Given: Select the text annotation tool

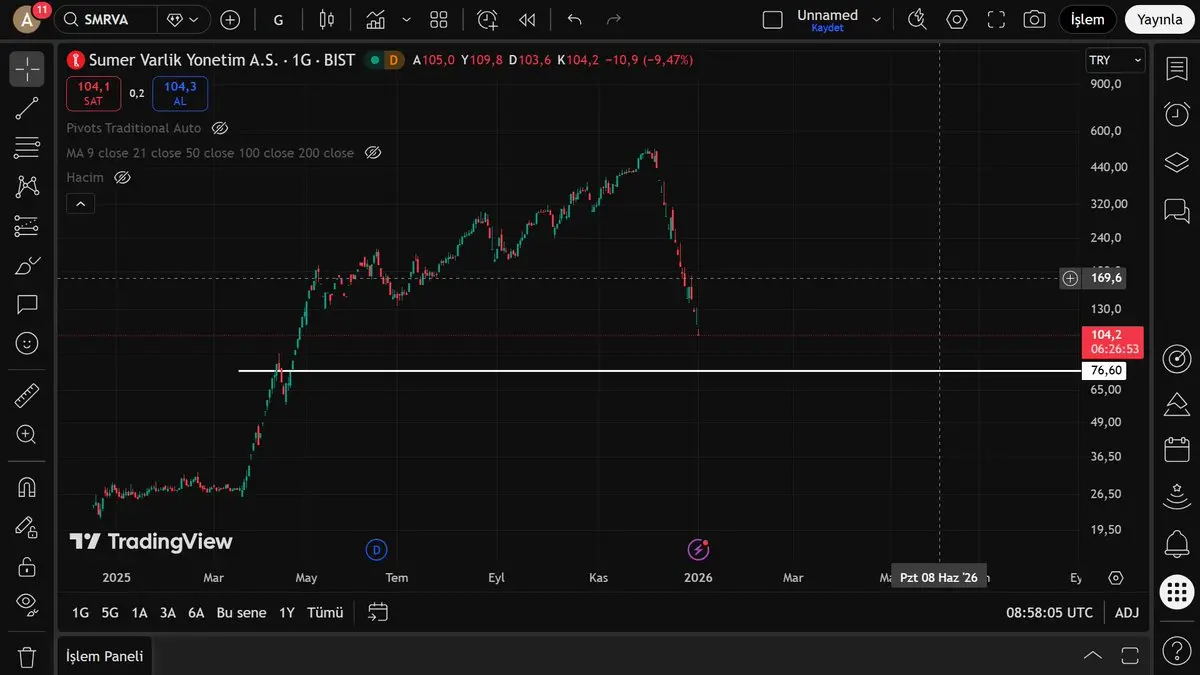Looking at the screenshot, I should (27, 304).
